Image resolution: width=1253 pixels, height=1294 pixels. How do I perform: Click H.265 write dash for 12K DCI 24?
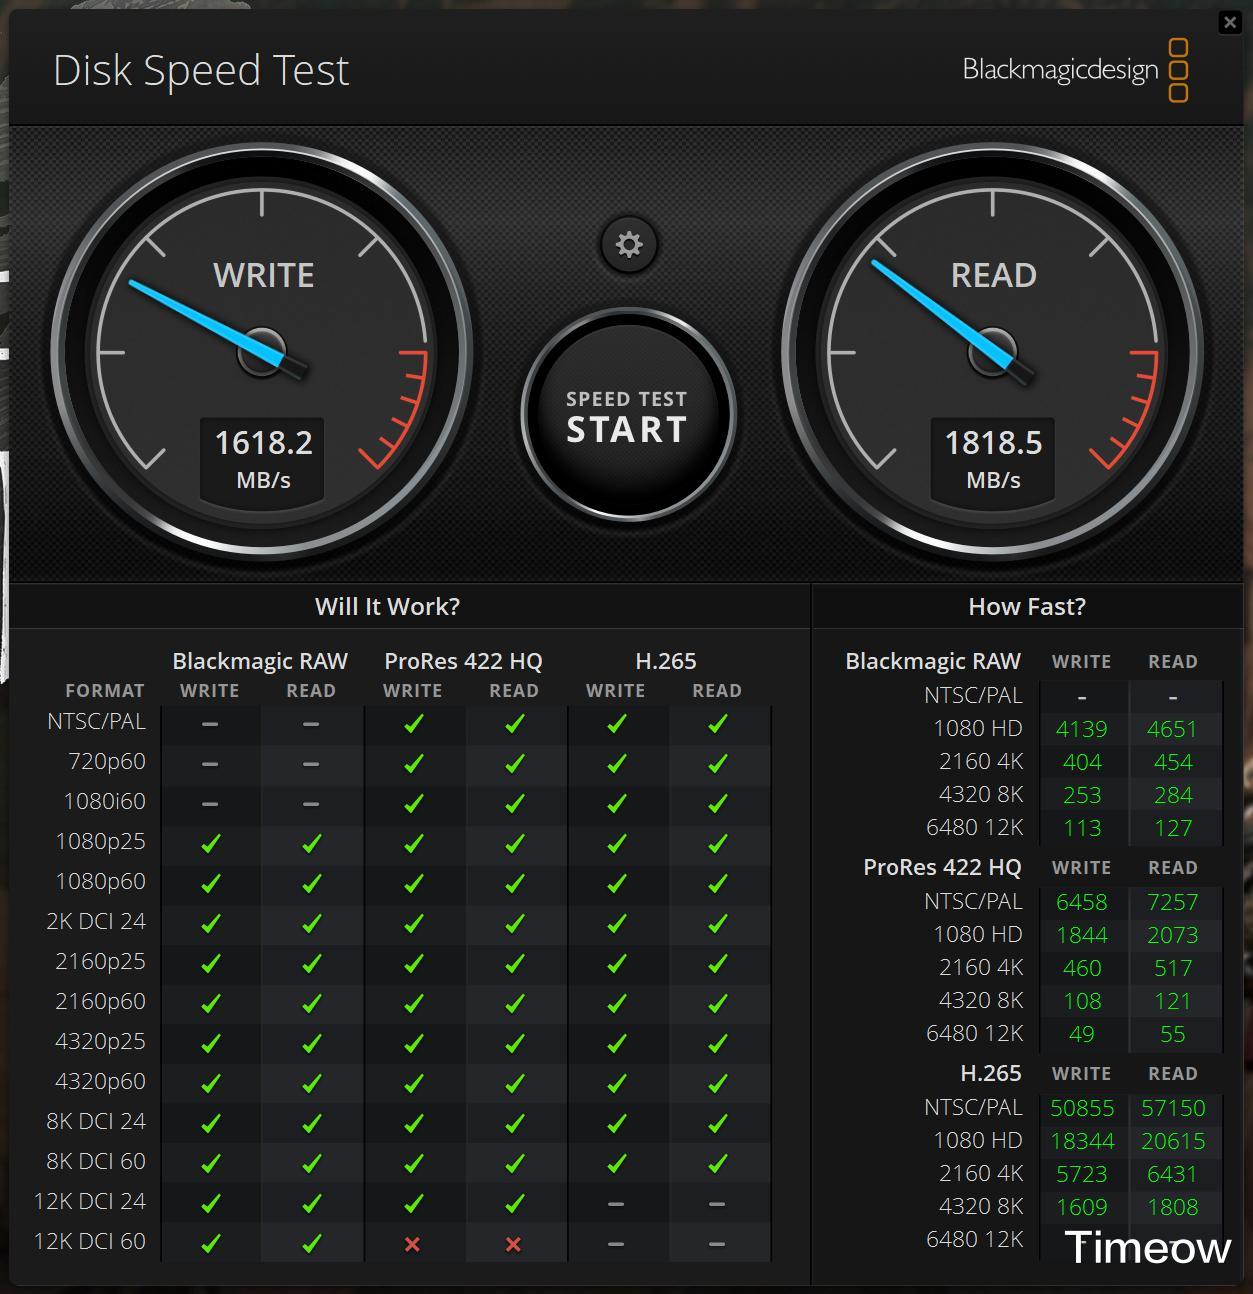(616, 1204)
